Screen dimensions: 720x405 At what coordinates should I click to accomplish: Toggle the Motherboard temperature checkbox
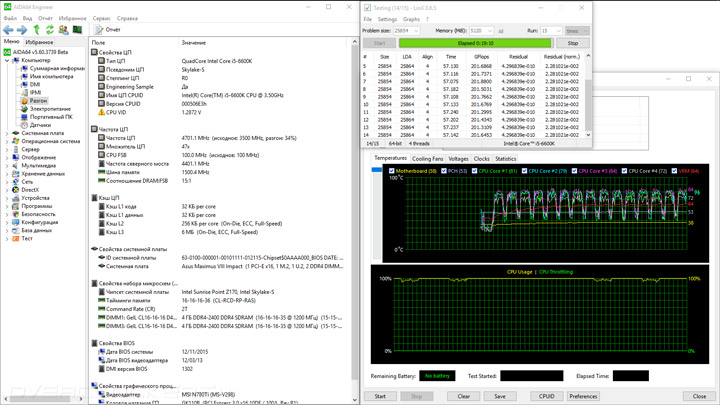(x=391, y=171)
